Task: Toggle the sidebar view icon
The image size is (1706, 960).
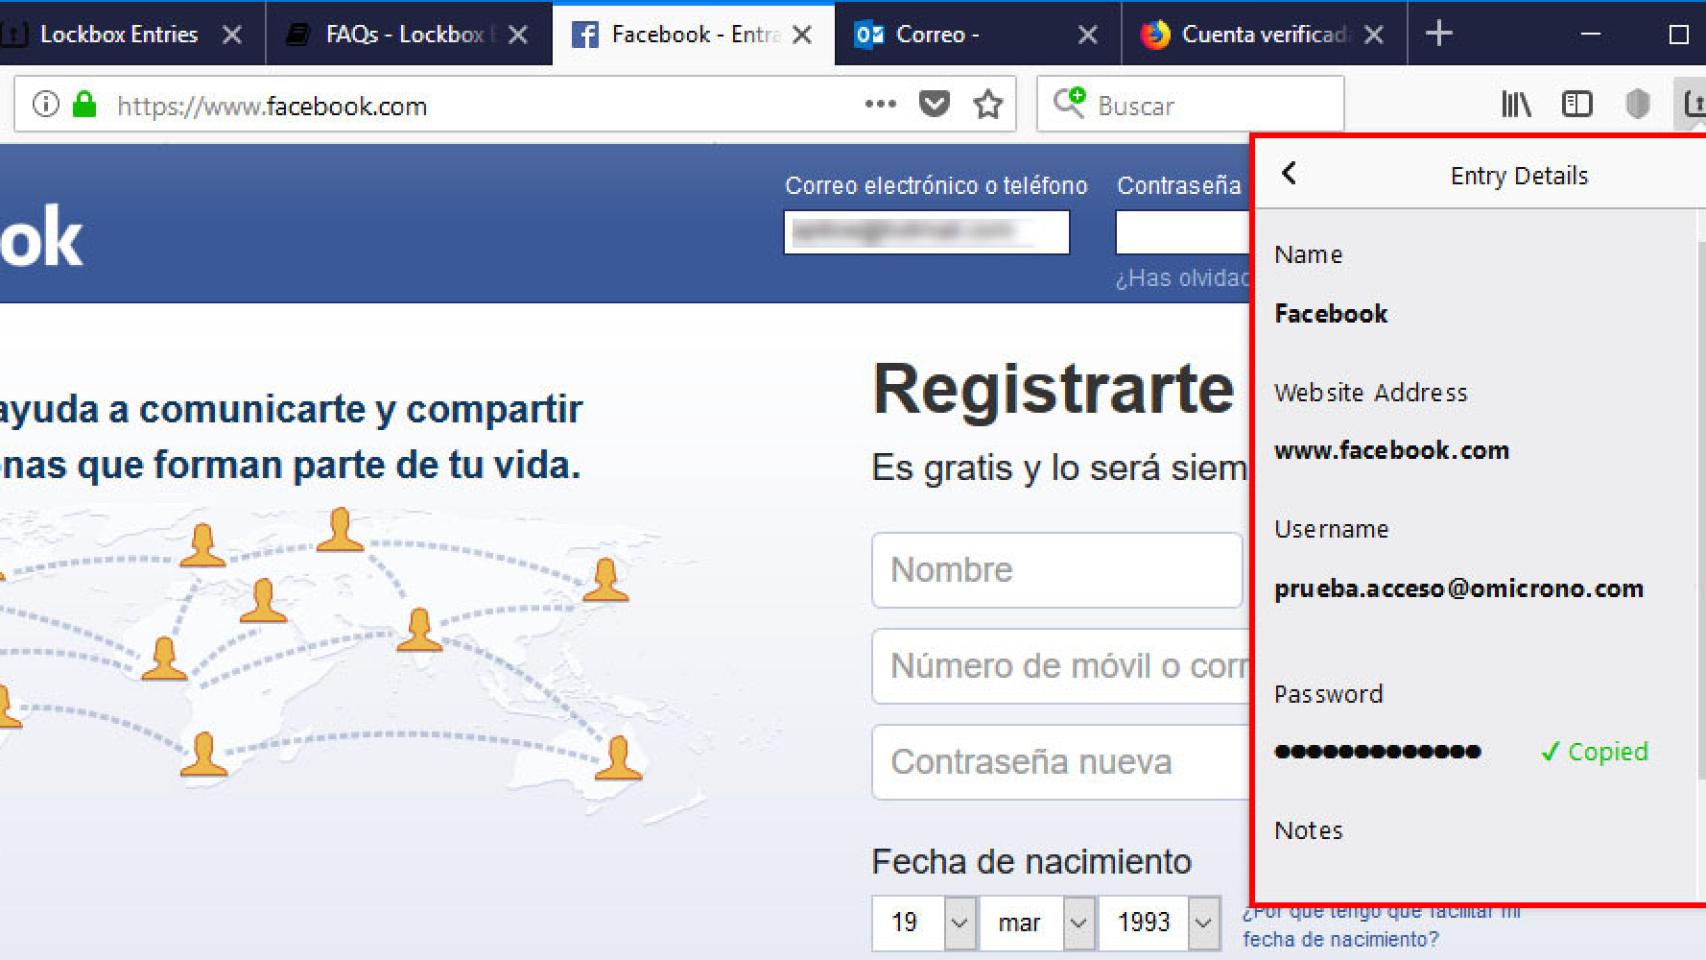Action: (x=1577, y=104)
